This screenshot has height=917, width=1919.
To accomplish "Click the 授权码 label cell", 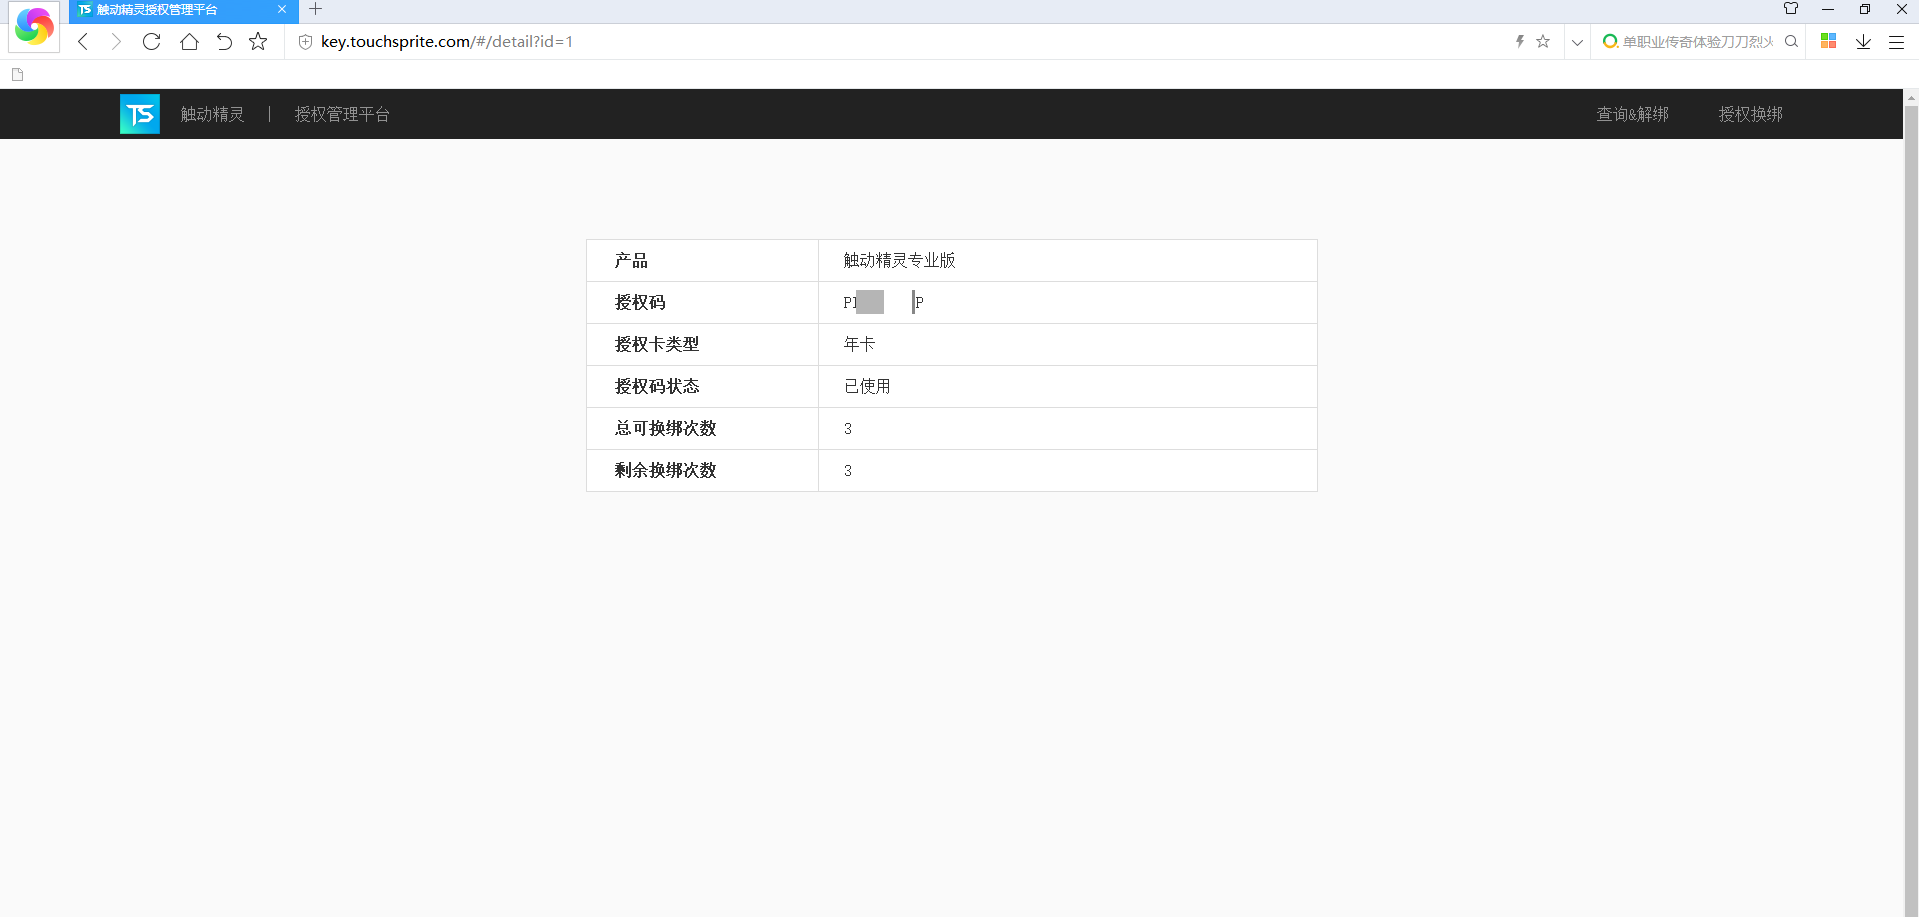I will (x=702, y=303).
